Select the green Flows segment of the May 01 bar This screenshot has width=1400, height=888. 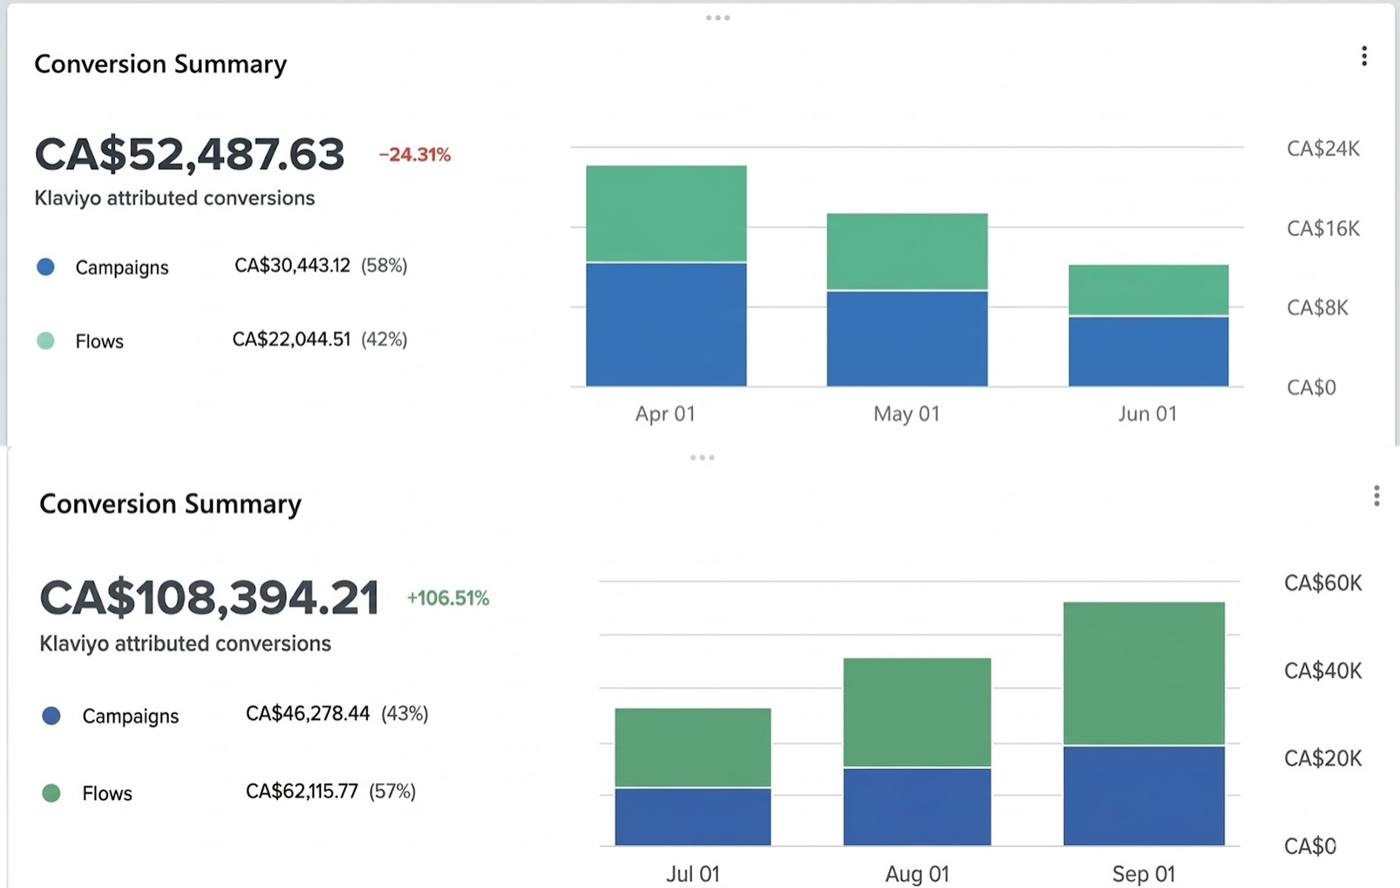click(907, 252)
